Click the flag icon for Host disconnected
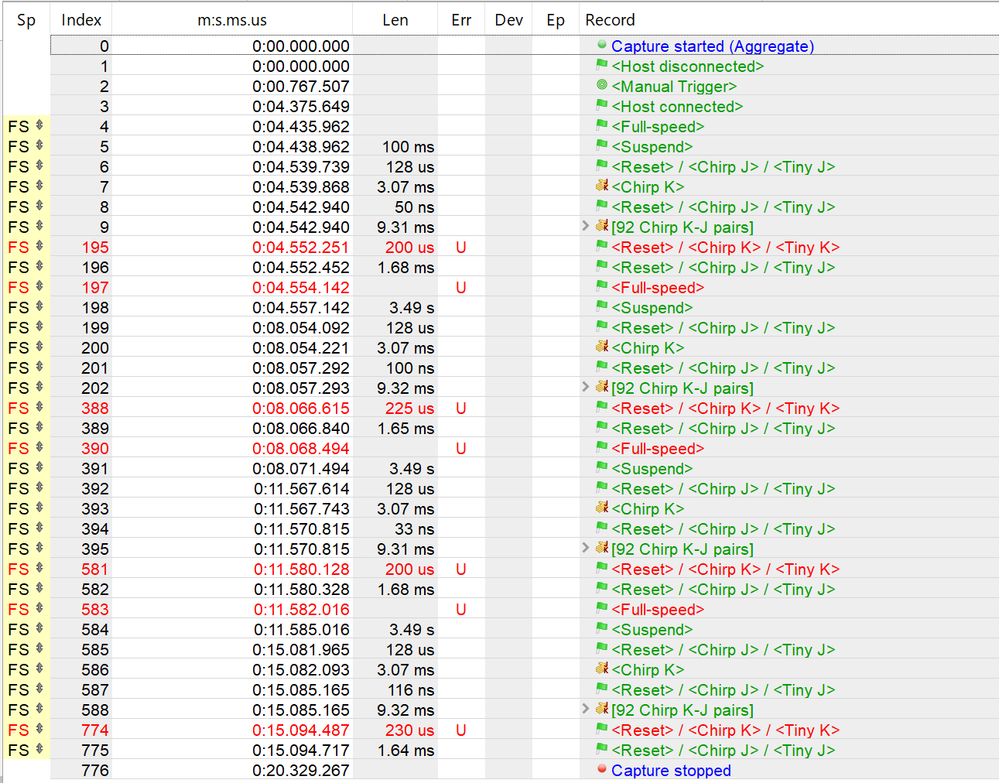This screenshot has width=999, height=783. click(601, 65)
